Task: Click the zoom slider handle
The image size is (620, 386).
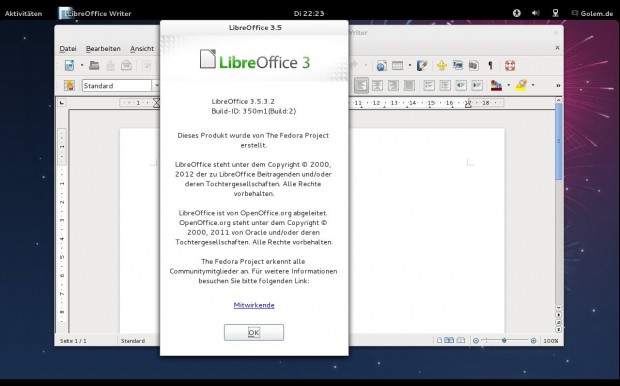Action: (504, 341)
